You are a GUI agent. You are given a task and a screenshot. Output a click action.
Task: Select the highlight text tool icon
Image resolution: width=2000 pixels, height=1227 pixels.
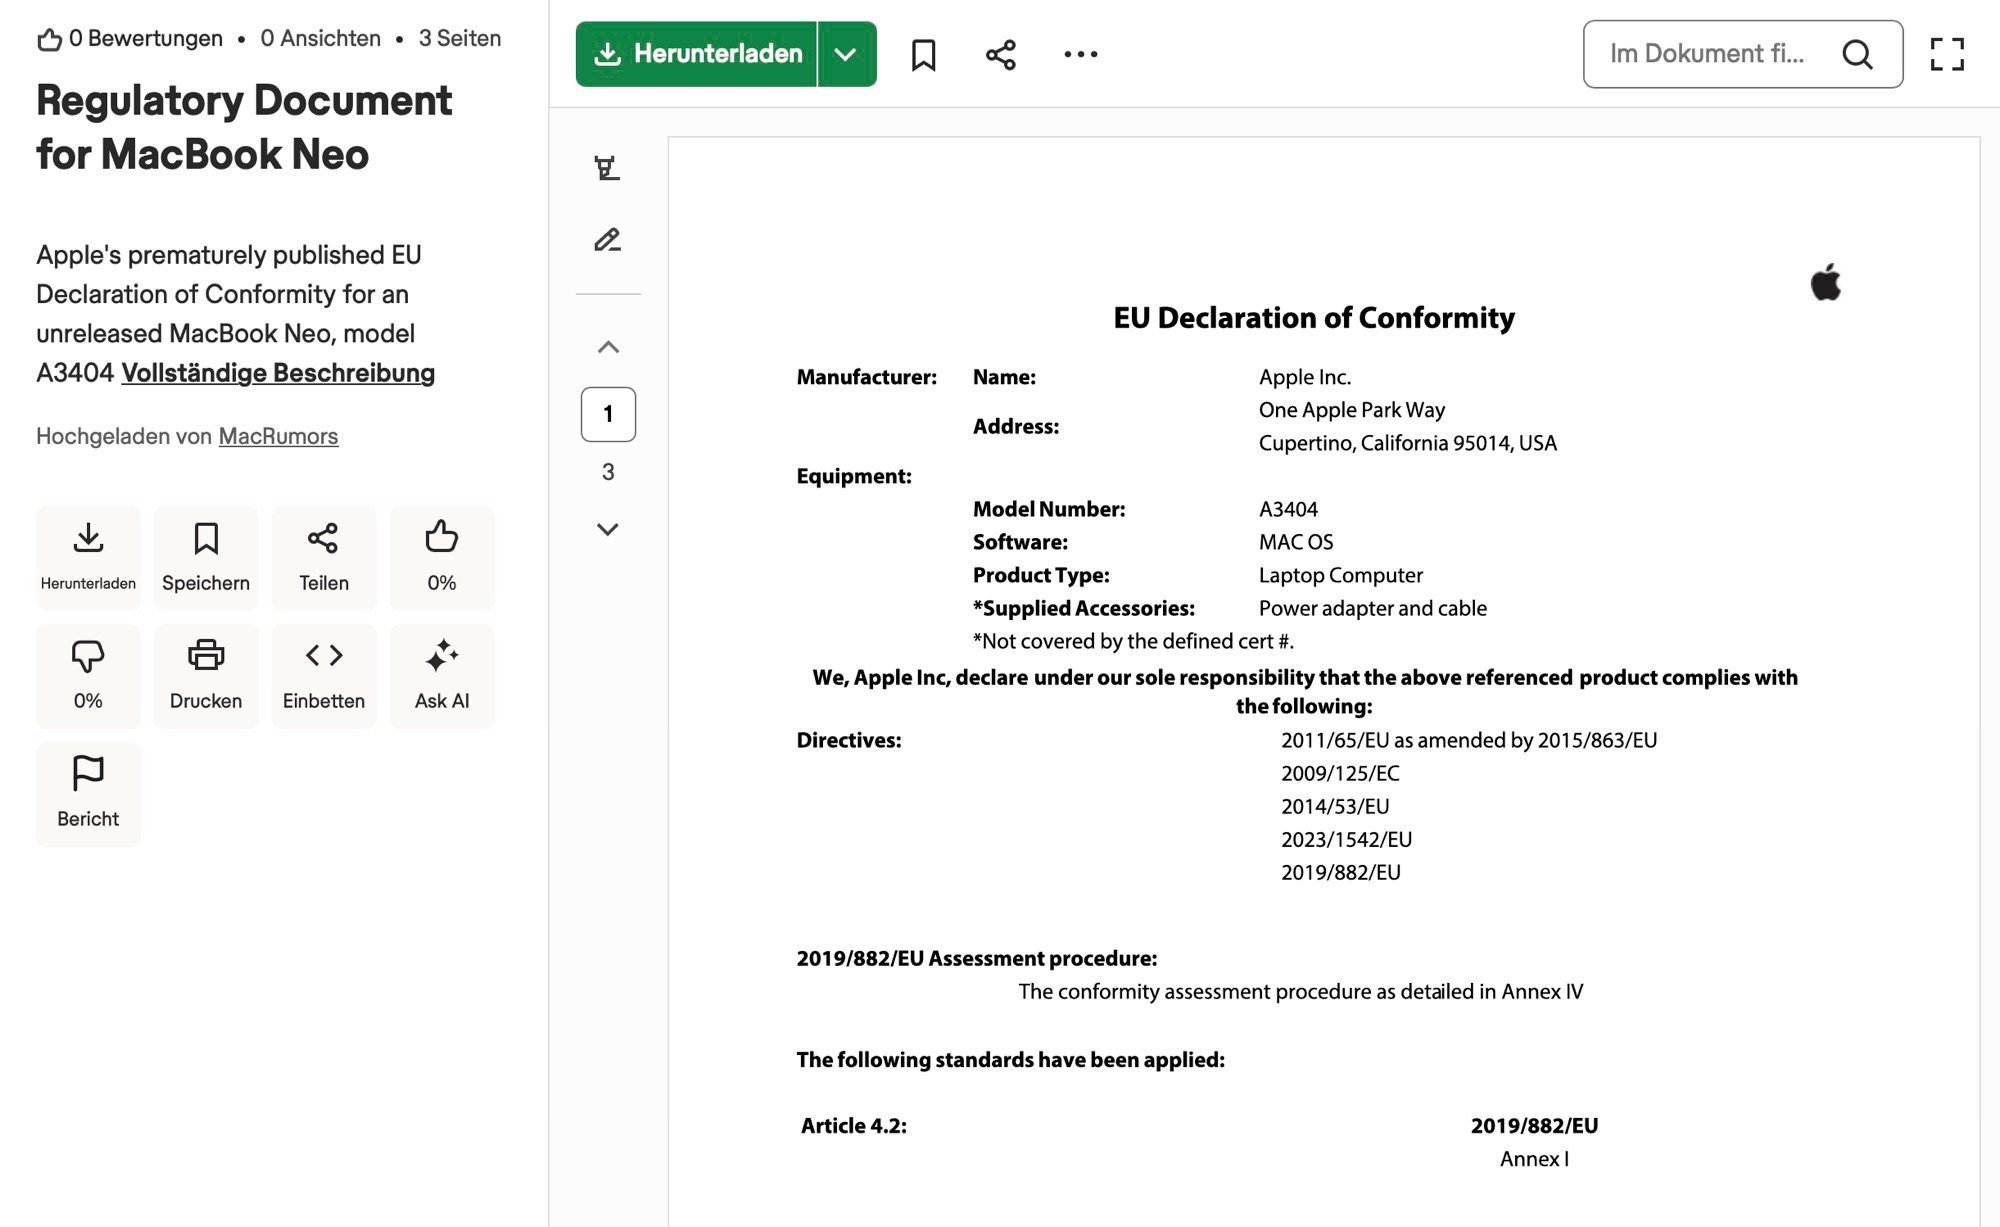point(607,168)
